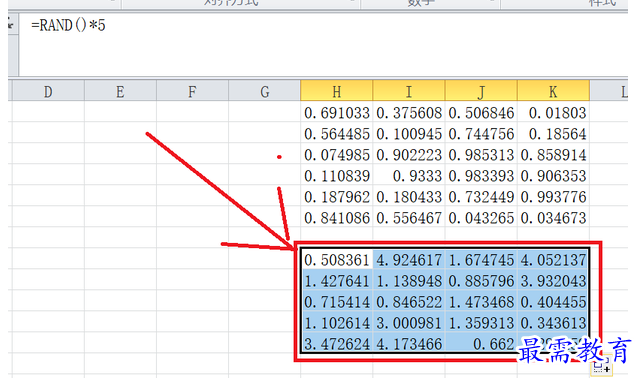Select cell with value 0.691033

tap(336, 112)
